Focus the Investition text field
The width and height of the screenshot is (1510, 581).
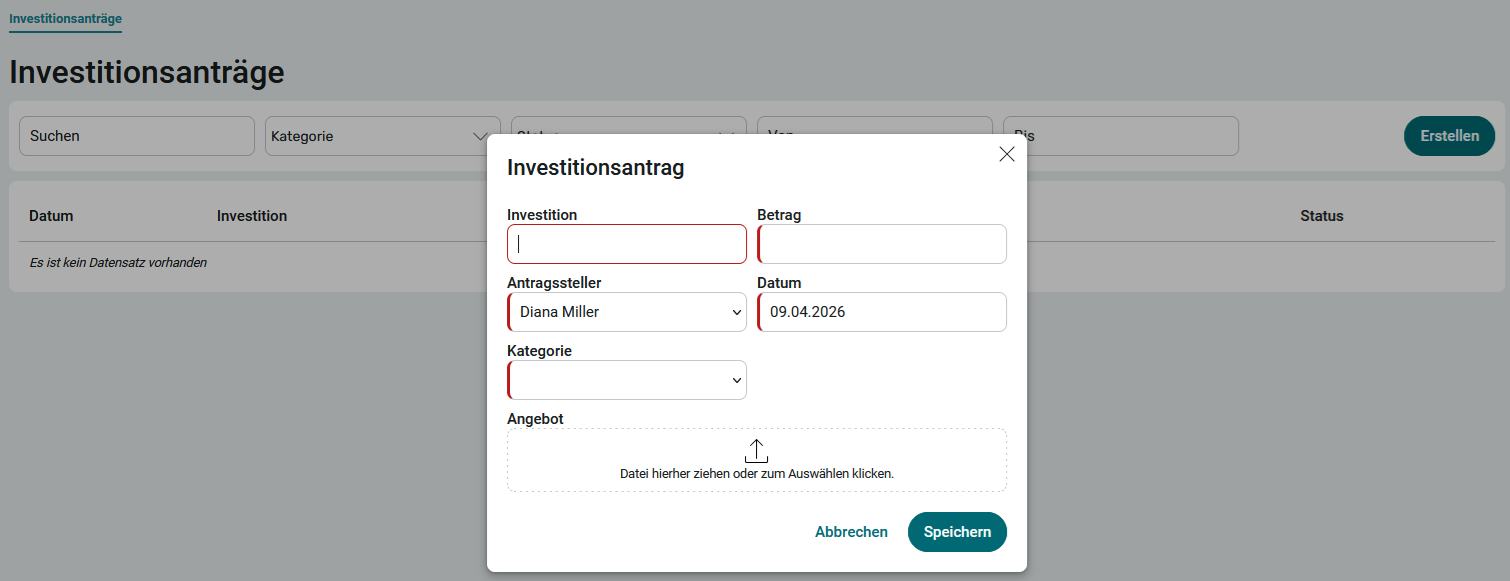click(627, 244)
